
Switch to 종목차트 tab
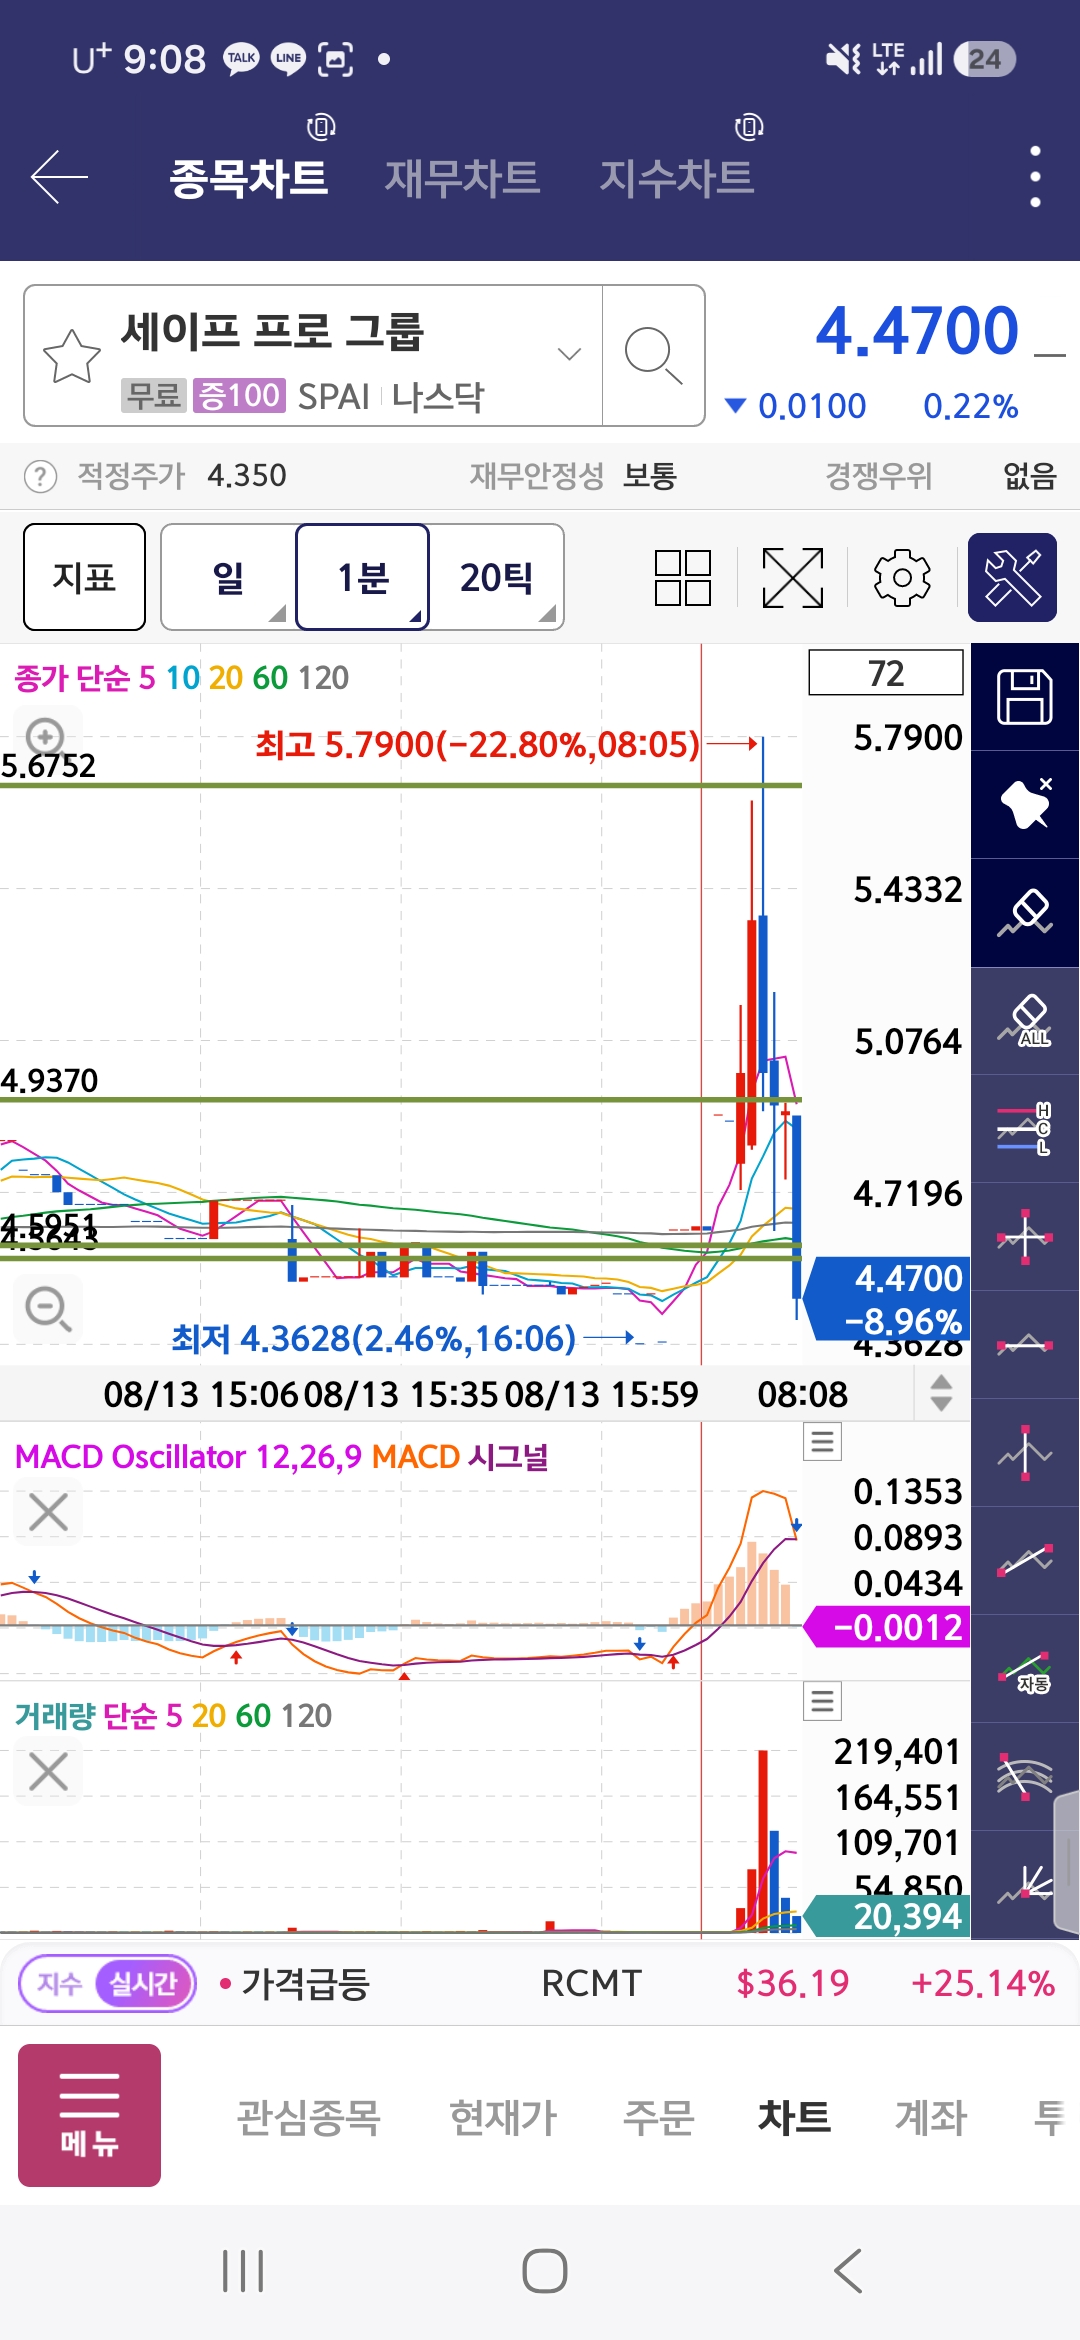click(248, 178)
